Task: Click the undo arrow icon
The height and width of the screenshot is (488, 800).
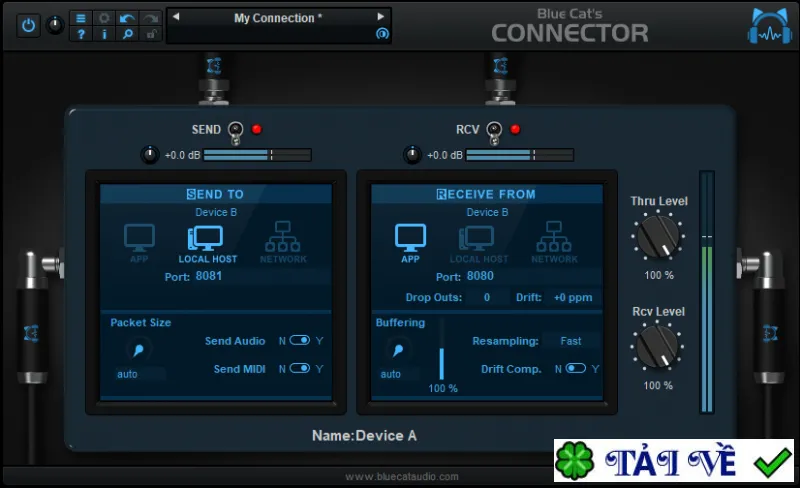Action: (127, 18)
